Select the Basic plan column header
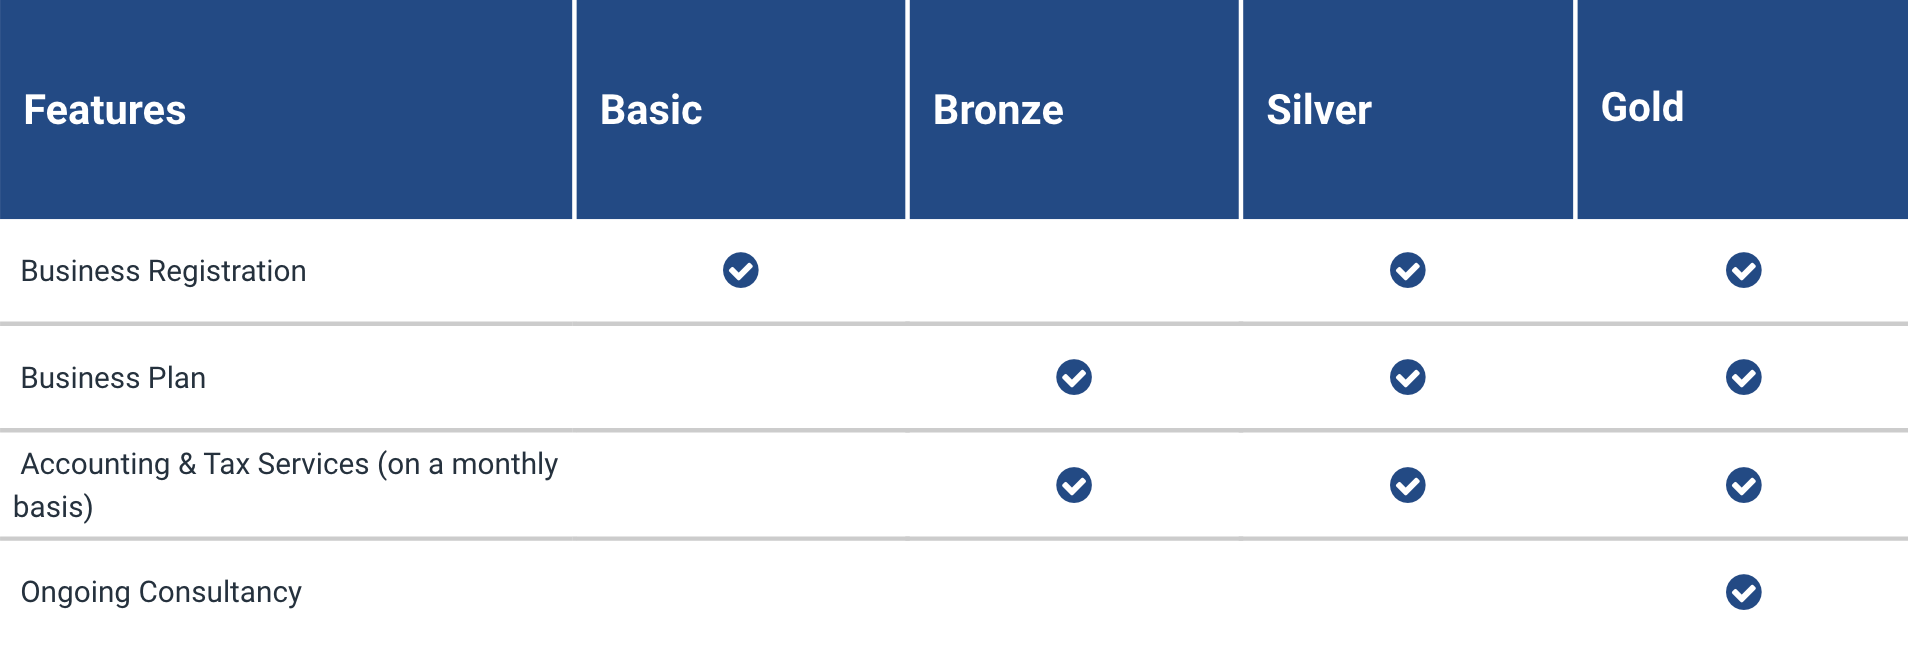 click(x=651, y=110)
